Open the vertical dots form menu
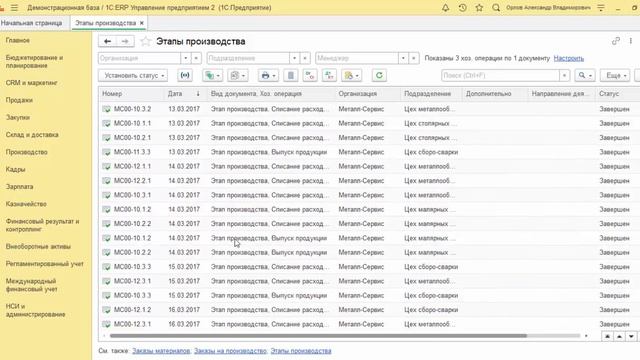Image resolution: width=640 pixels, height=360 pixels. (x=631, y=41)
